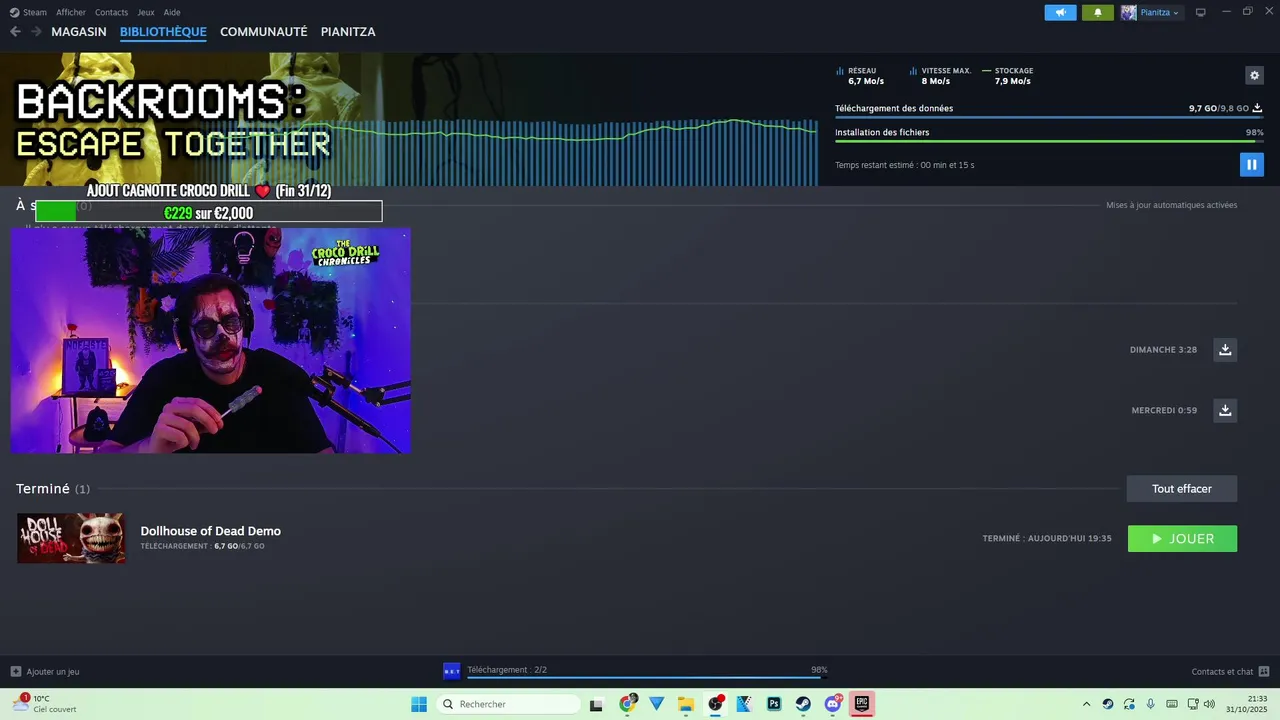1280x720 pixels.
Task: Open the Contacts menu
Action: click(111, 13)
